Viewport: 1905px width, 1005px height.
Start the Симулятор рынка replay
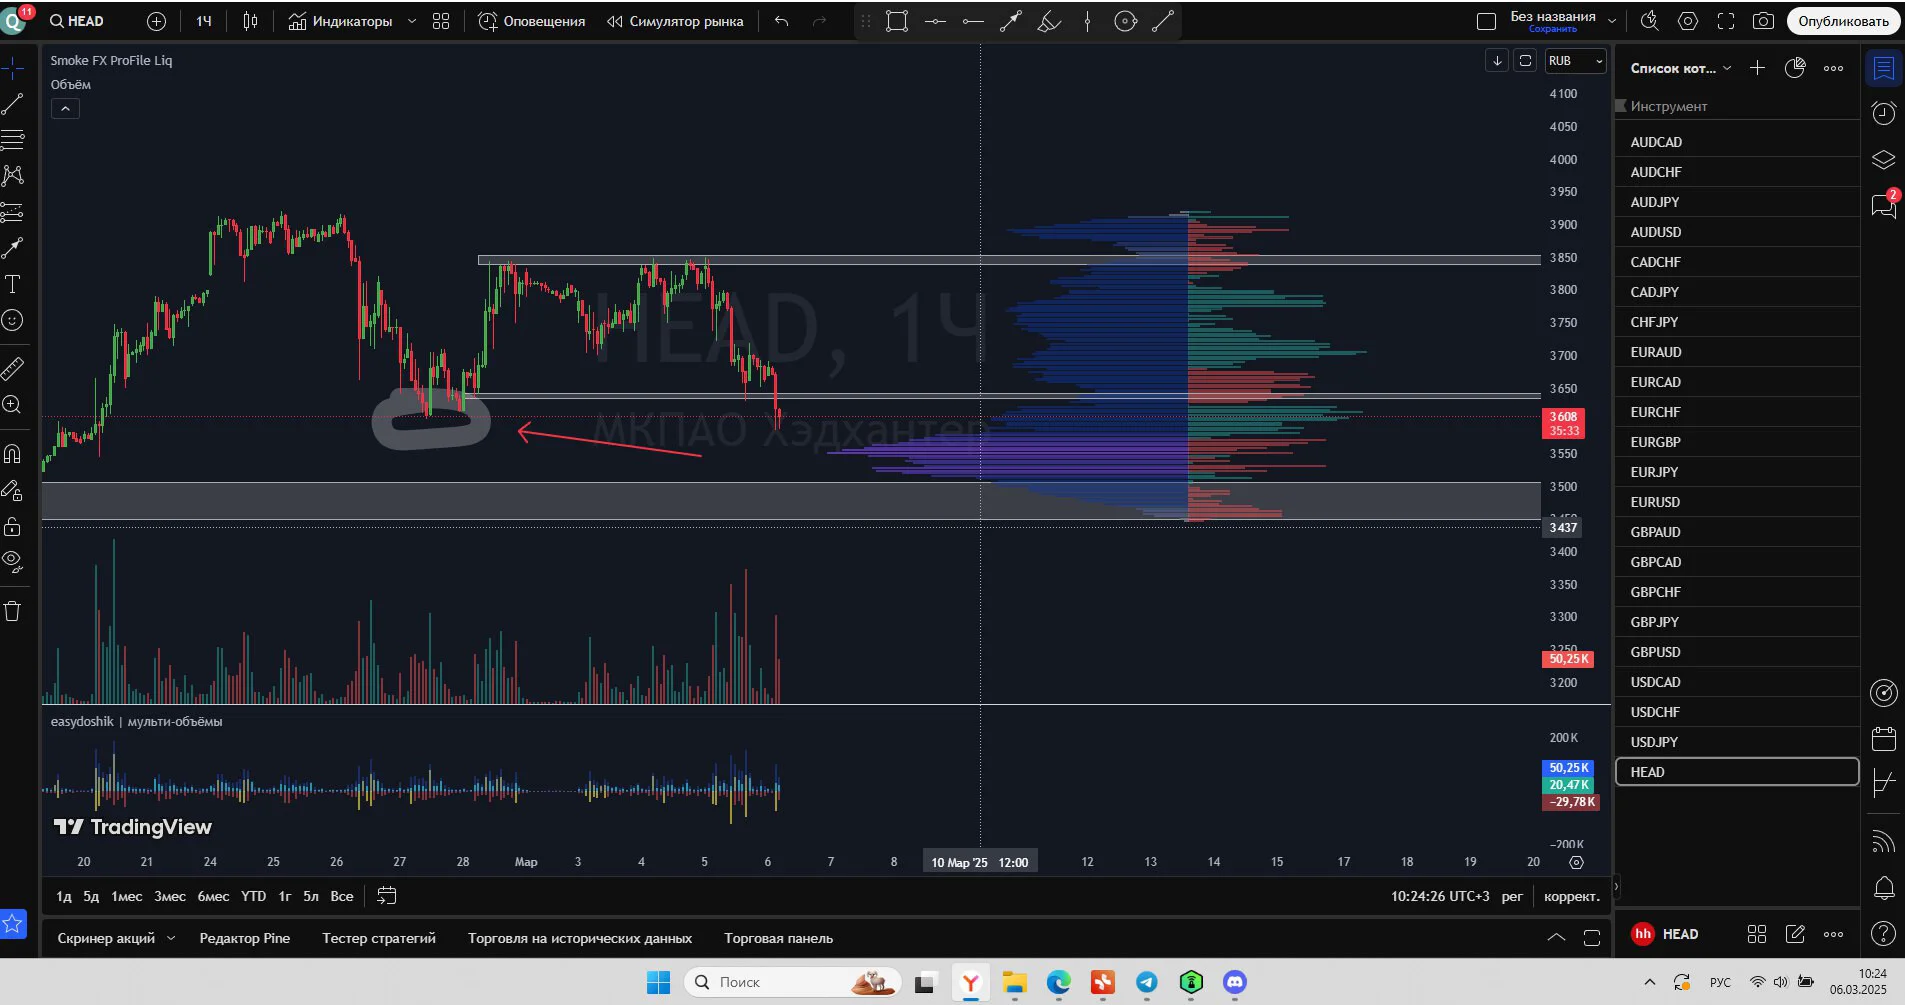(675, 21)
